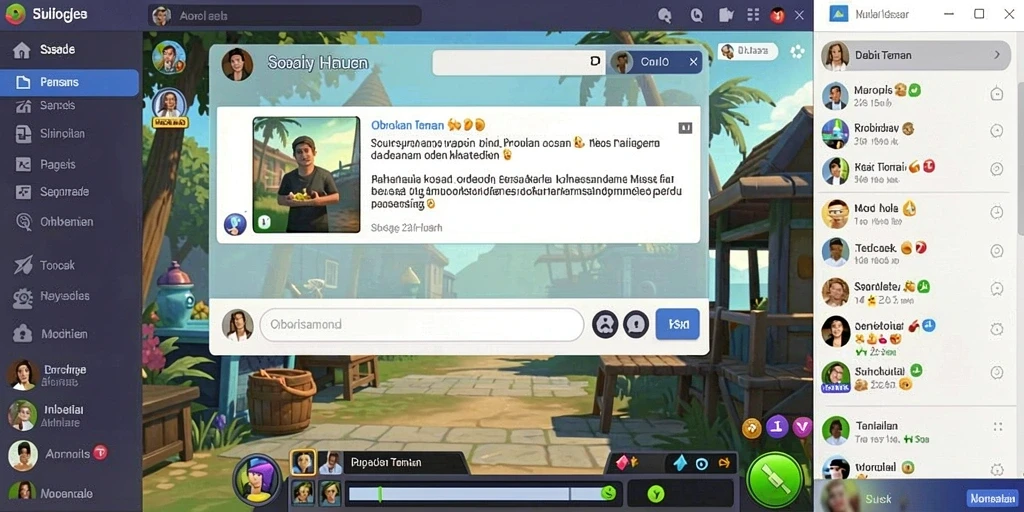Open the post photo thumbnail
The width and height of the screenshot is (1024, 512).
306,175
